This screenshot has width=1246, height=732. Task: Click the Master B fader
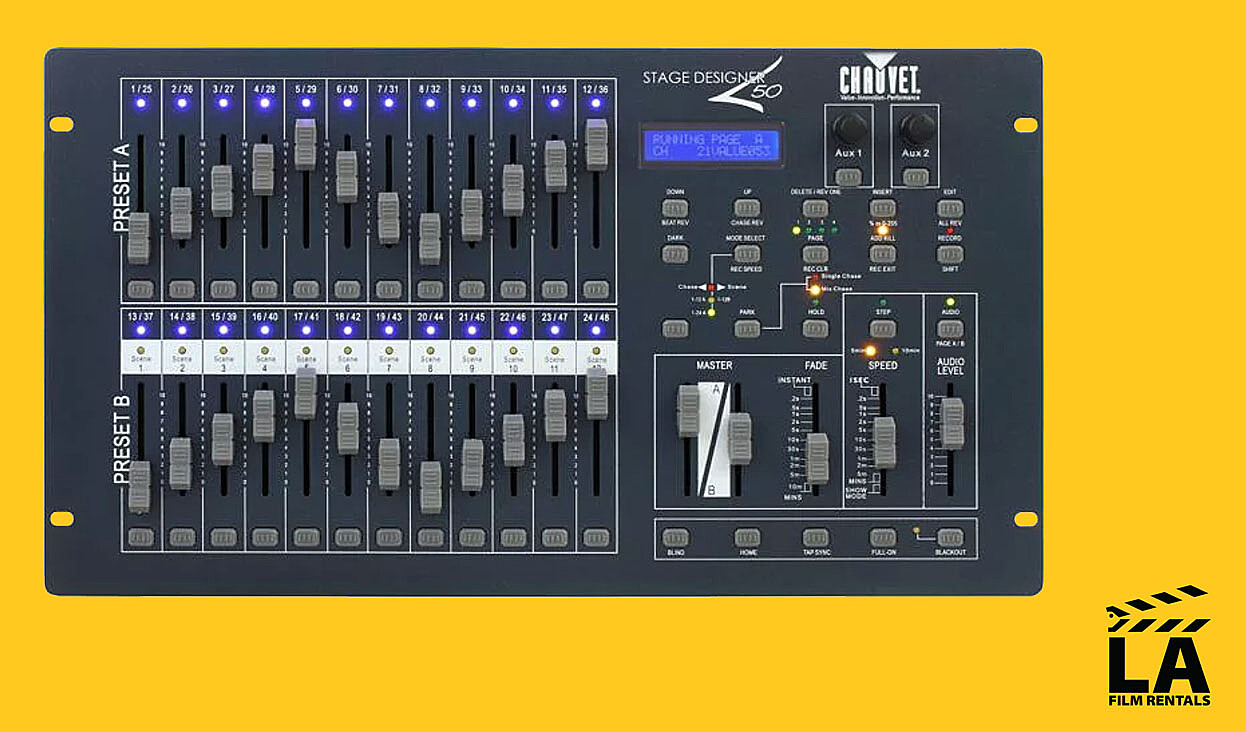coord(739,438)
